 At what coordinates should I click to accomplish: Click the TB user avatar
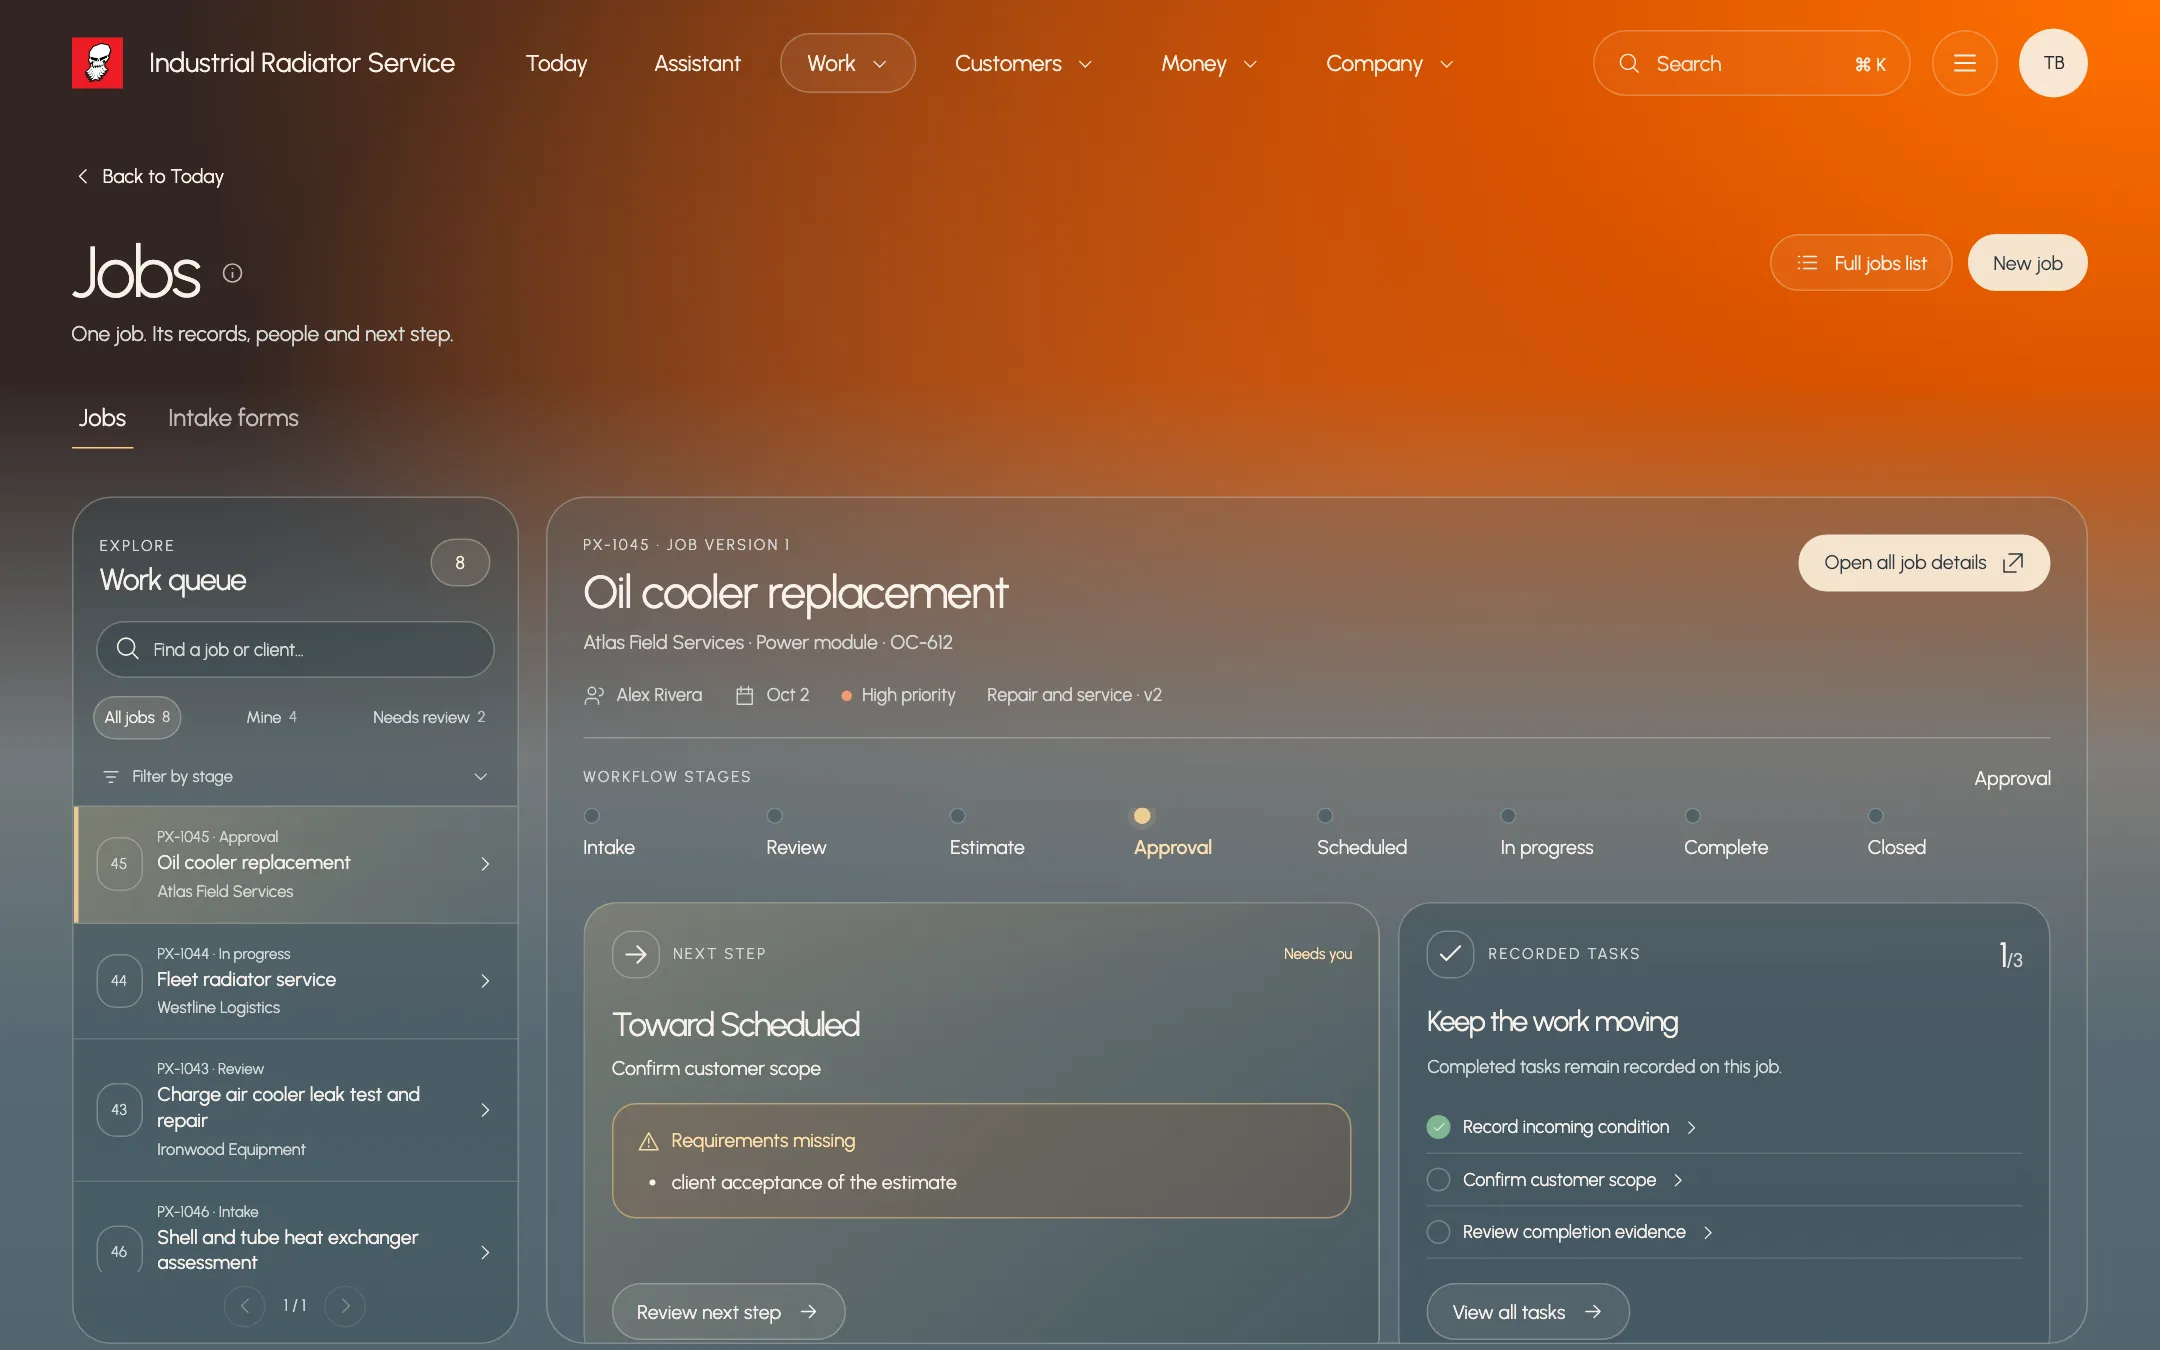[x=2053, y=63]
